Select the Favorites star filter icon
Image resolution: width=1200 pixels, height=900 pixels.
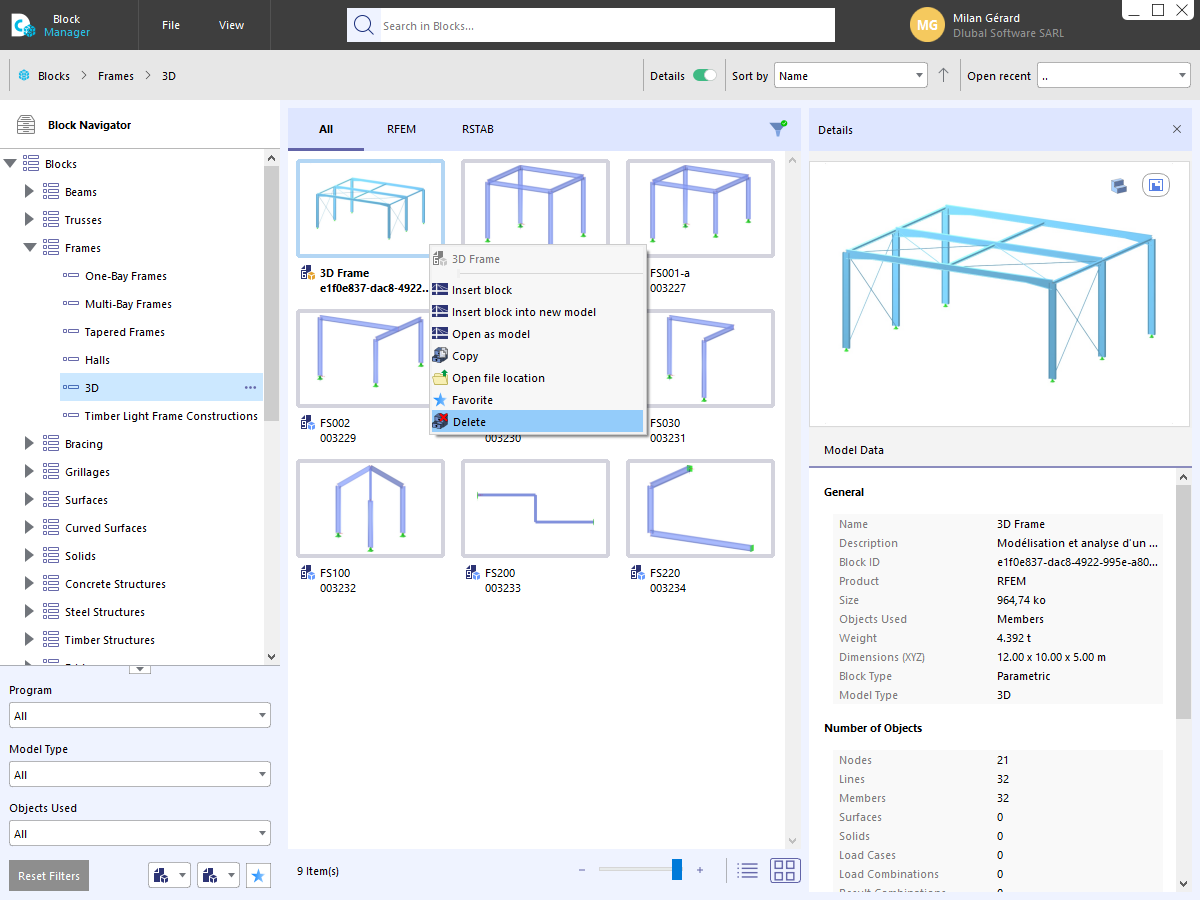pyautogui.click(x=258, y=874)
